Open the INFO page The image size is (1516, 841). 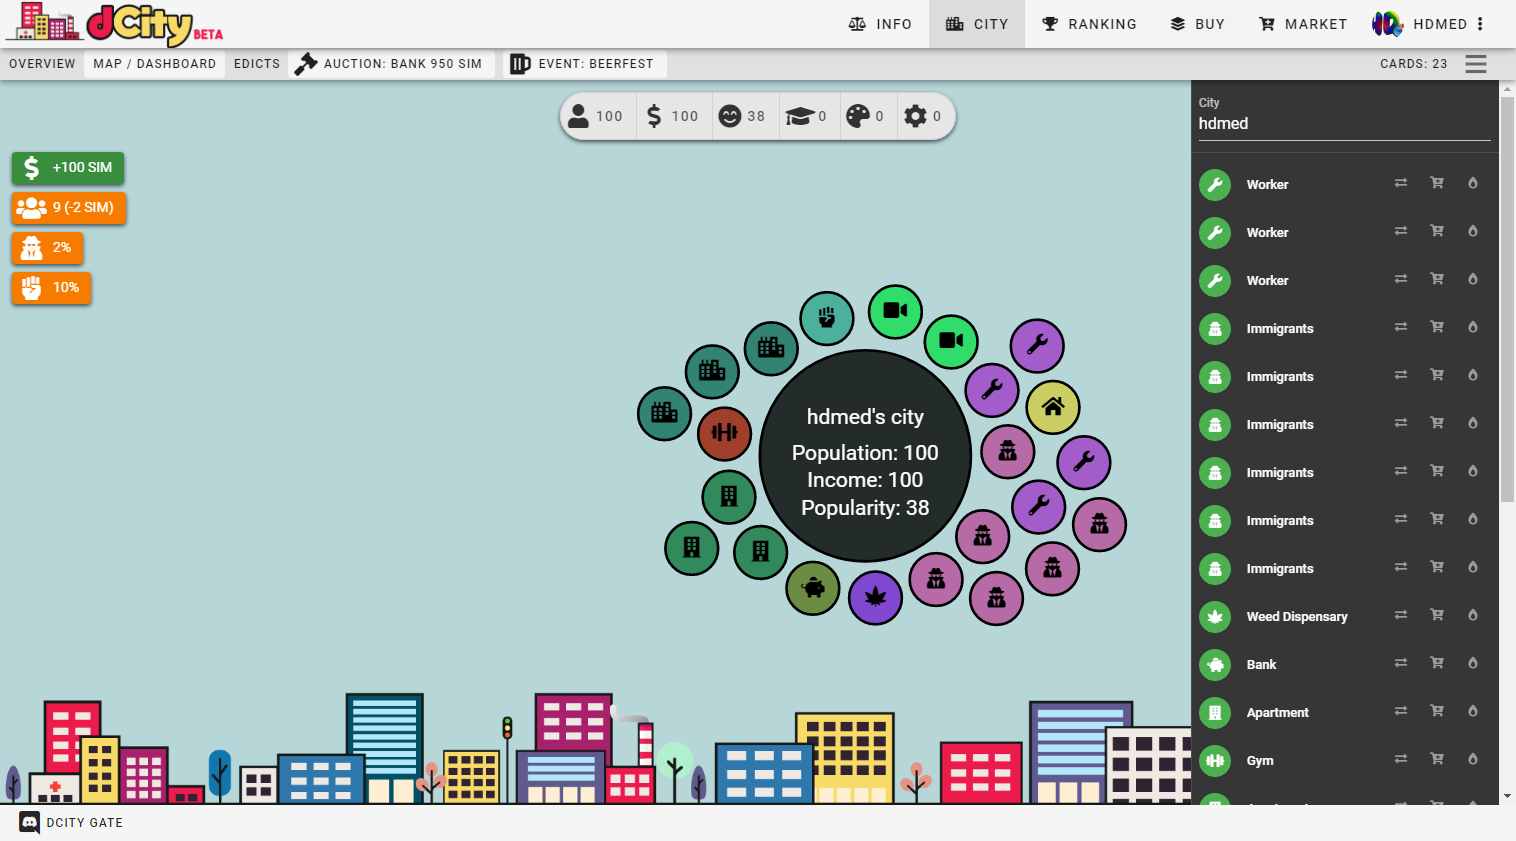pyautogui.click(x=880, y=24)
